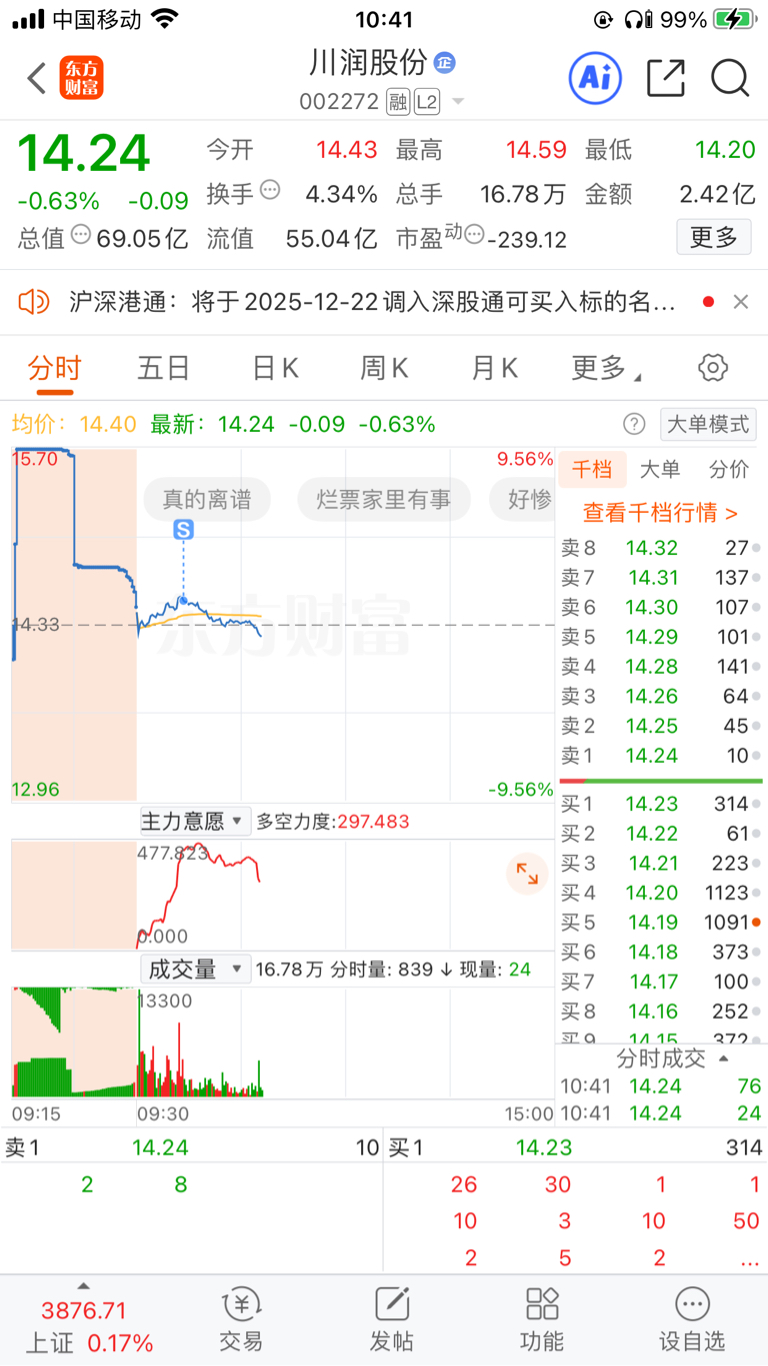Open the search magnifier icon

click(x=730, y=78)
